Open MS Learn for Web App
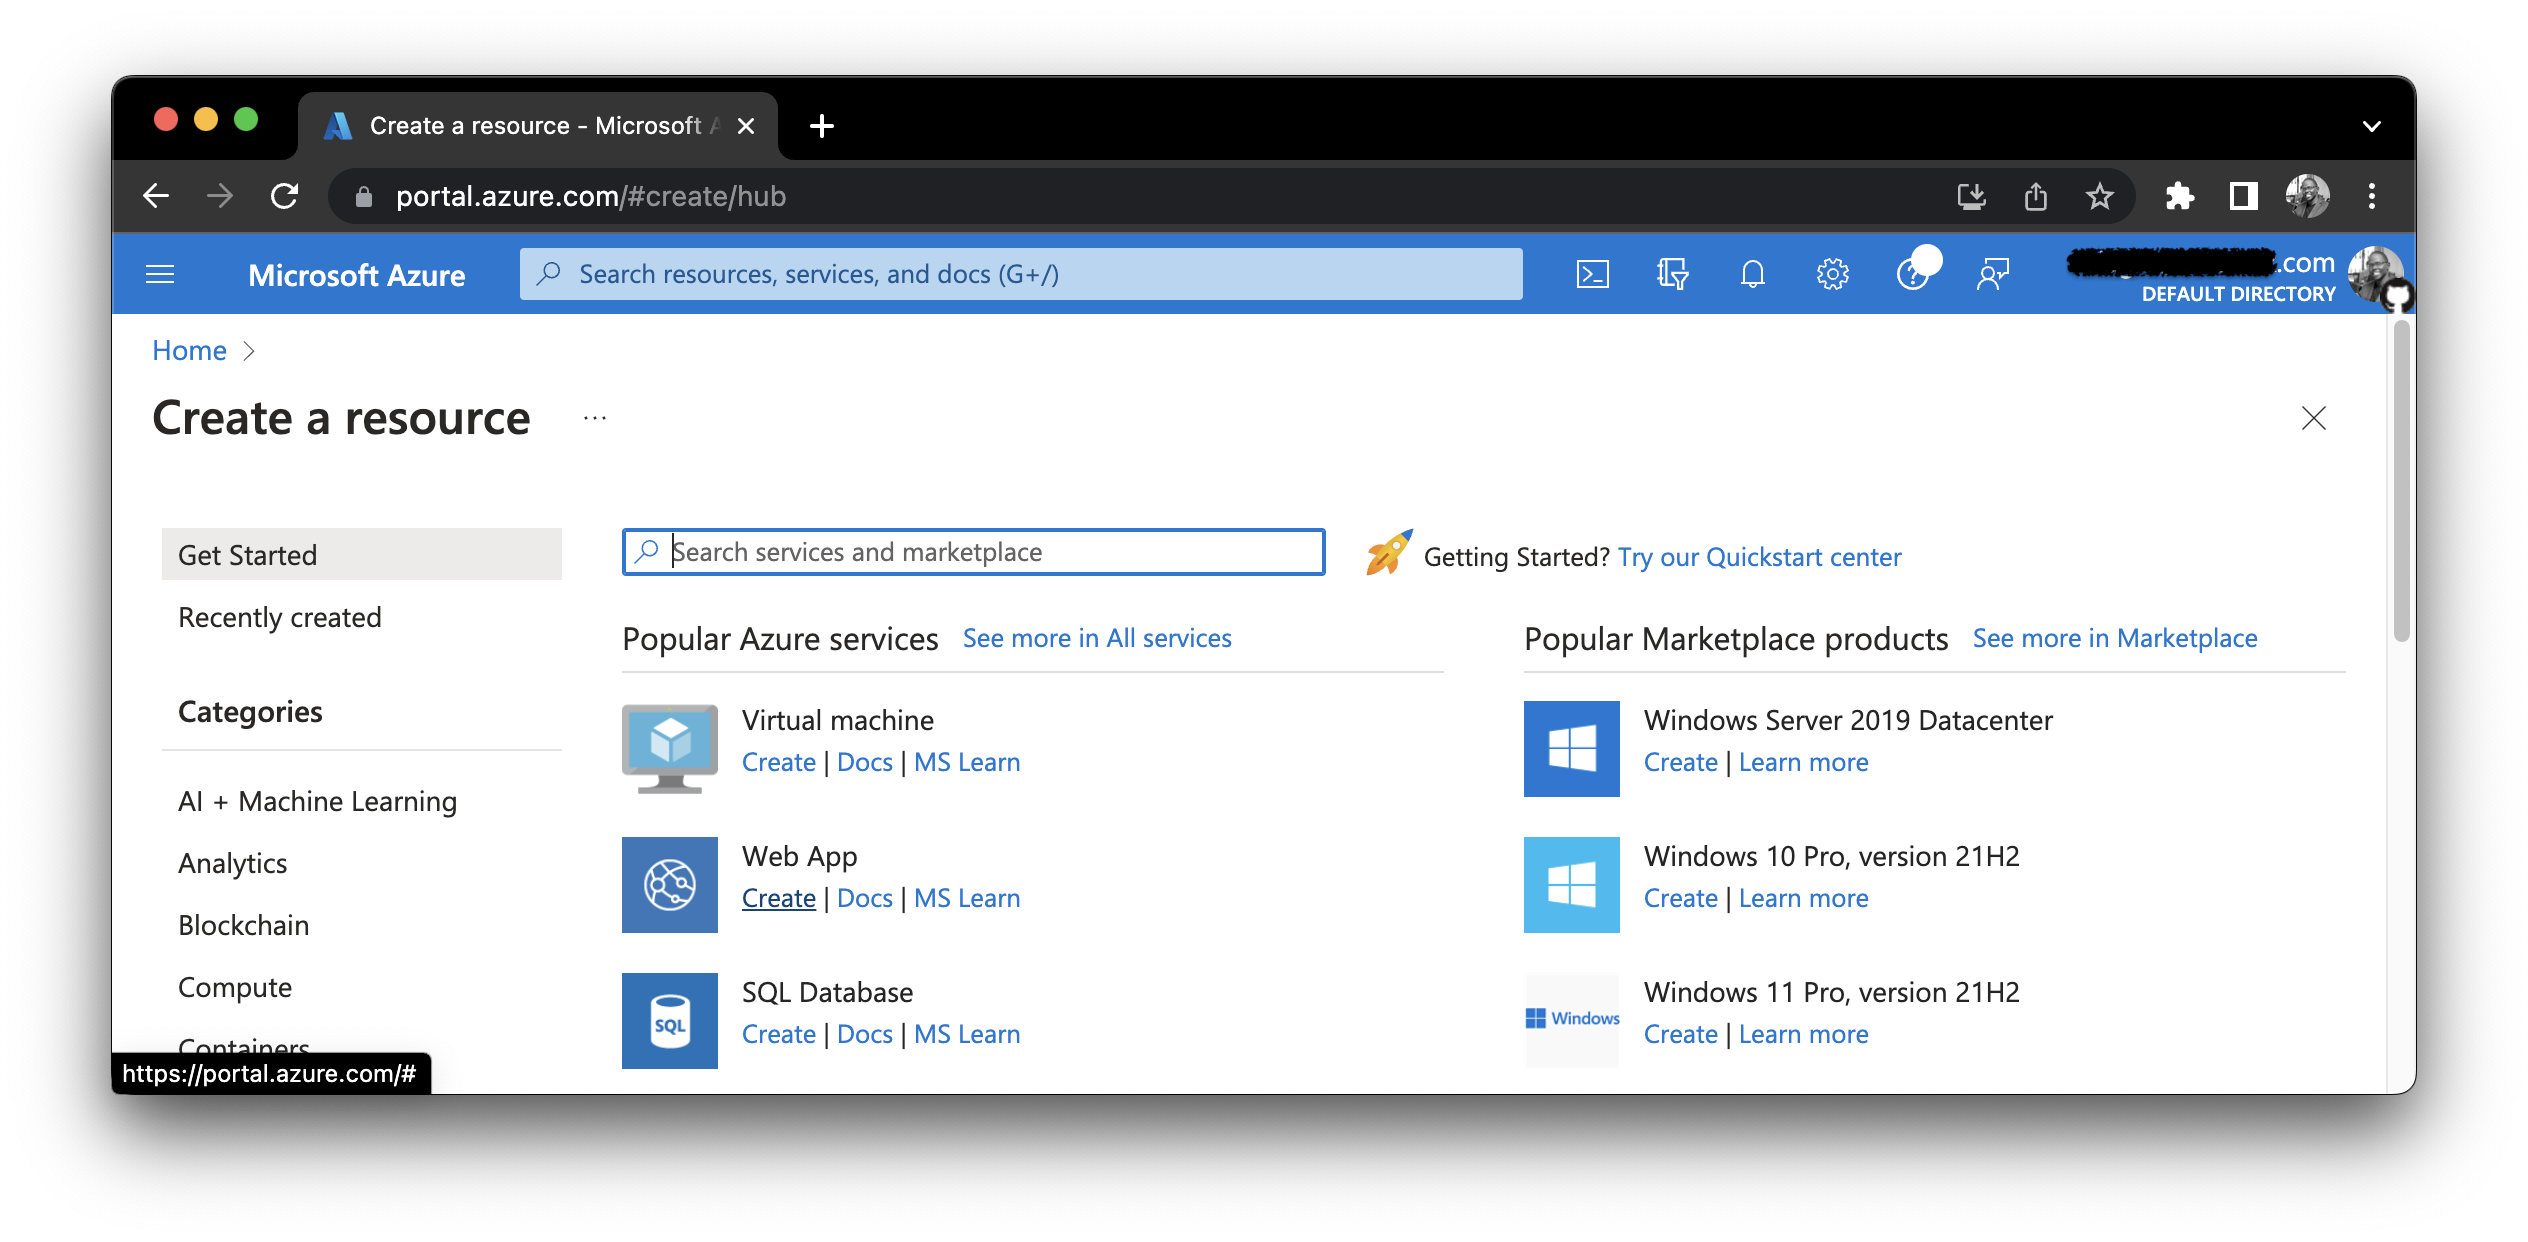 coord(967,898)
